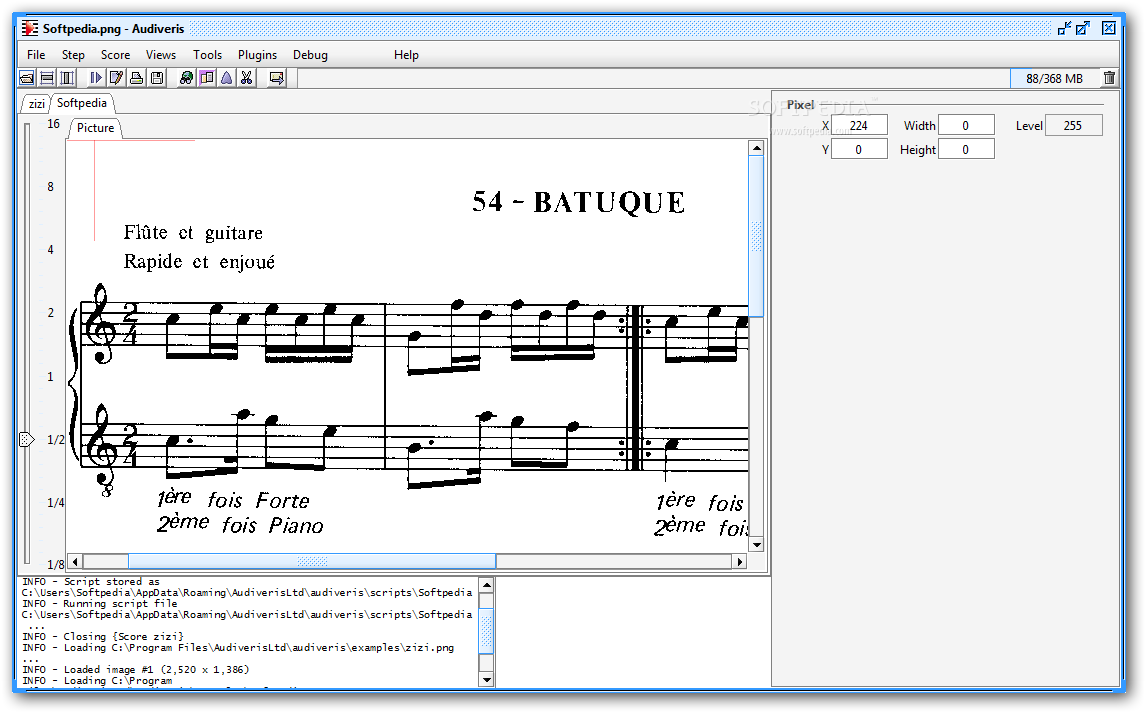1146x713 pixels.
Task: Click the Height input field
Action: click(x=965, y=150)
